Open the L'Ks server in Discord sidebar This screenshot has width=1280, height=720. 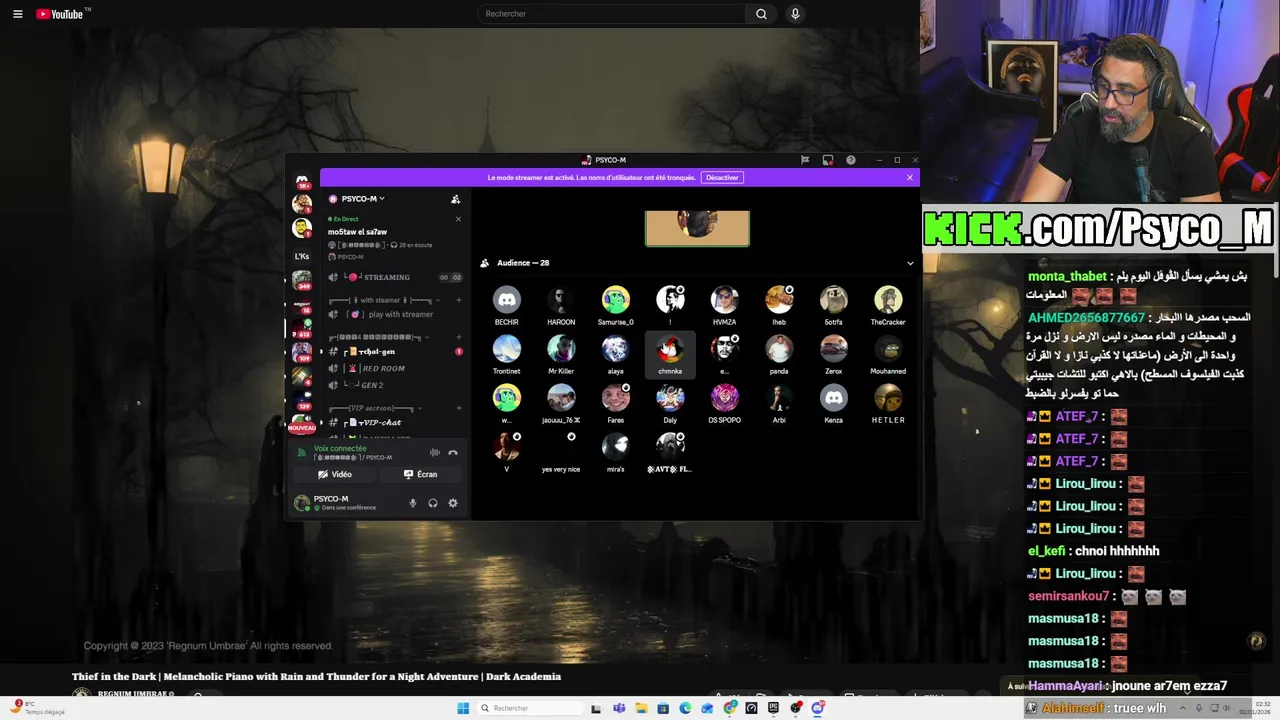click(302, 256)
